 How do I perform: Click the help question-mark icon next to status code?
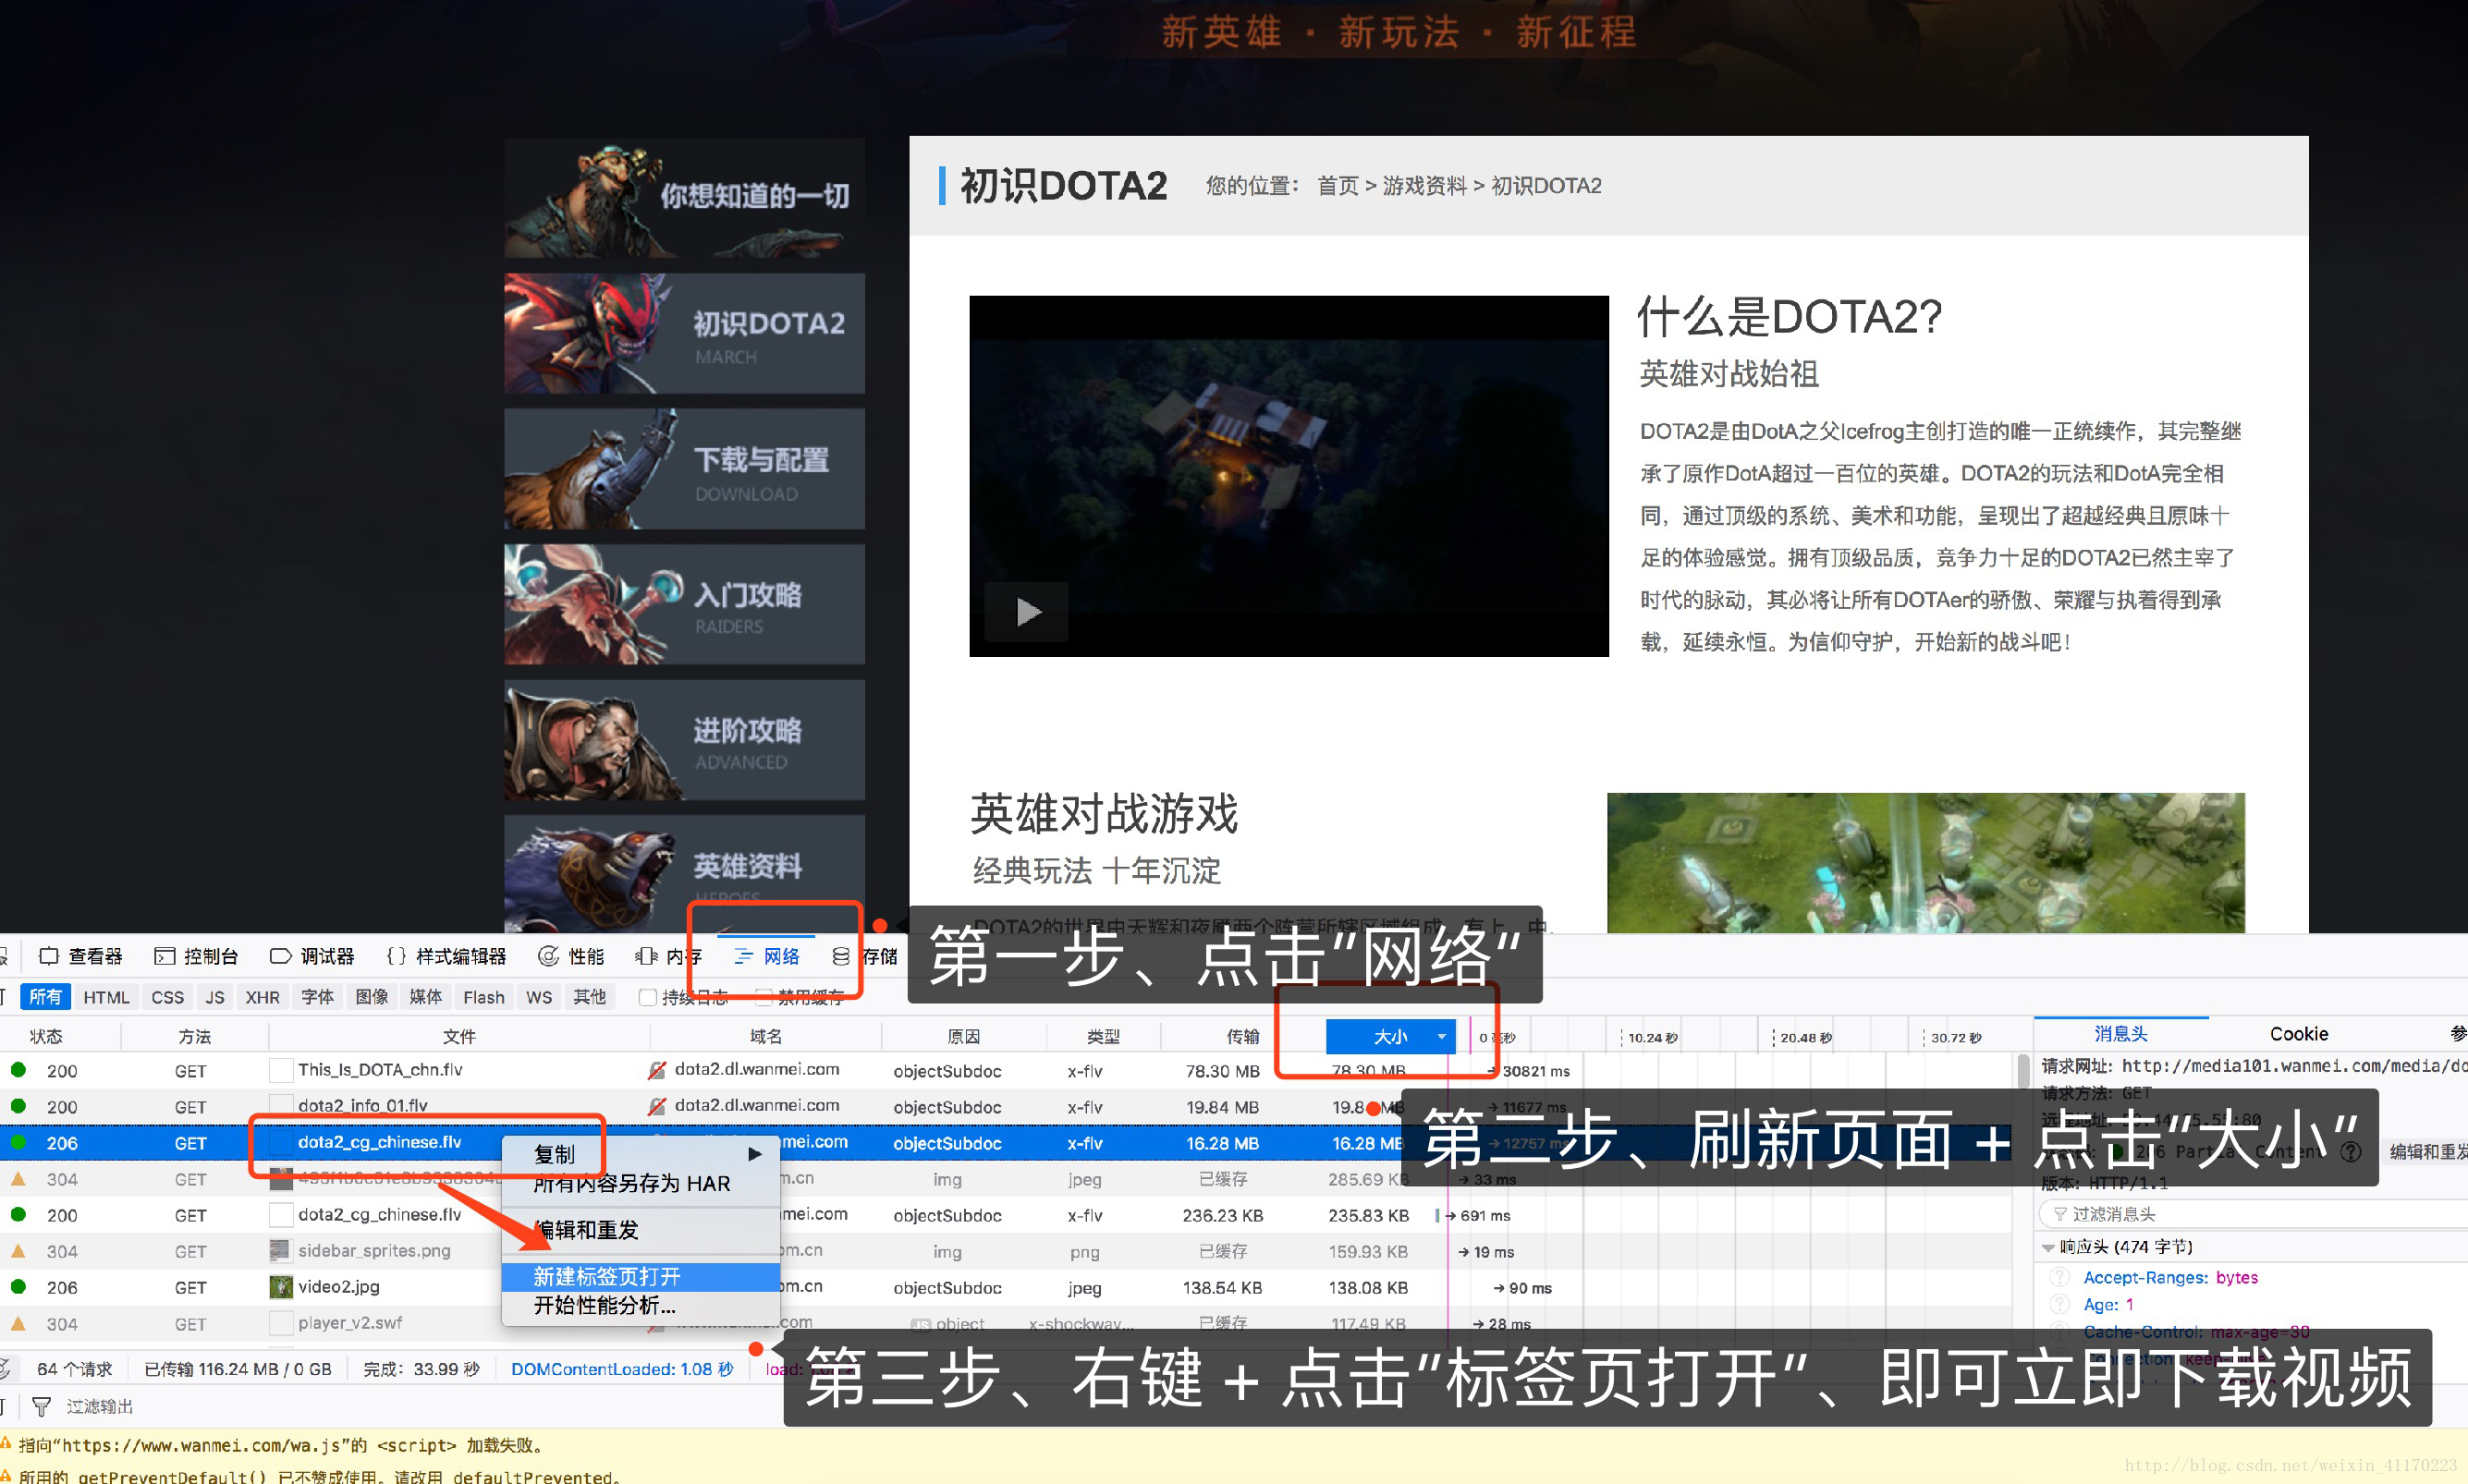pyautogui.click(x=2351, y=1151)
